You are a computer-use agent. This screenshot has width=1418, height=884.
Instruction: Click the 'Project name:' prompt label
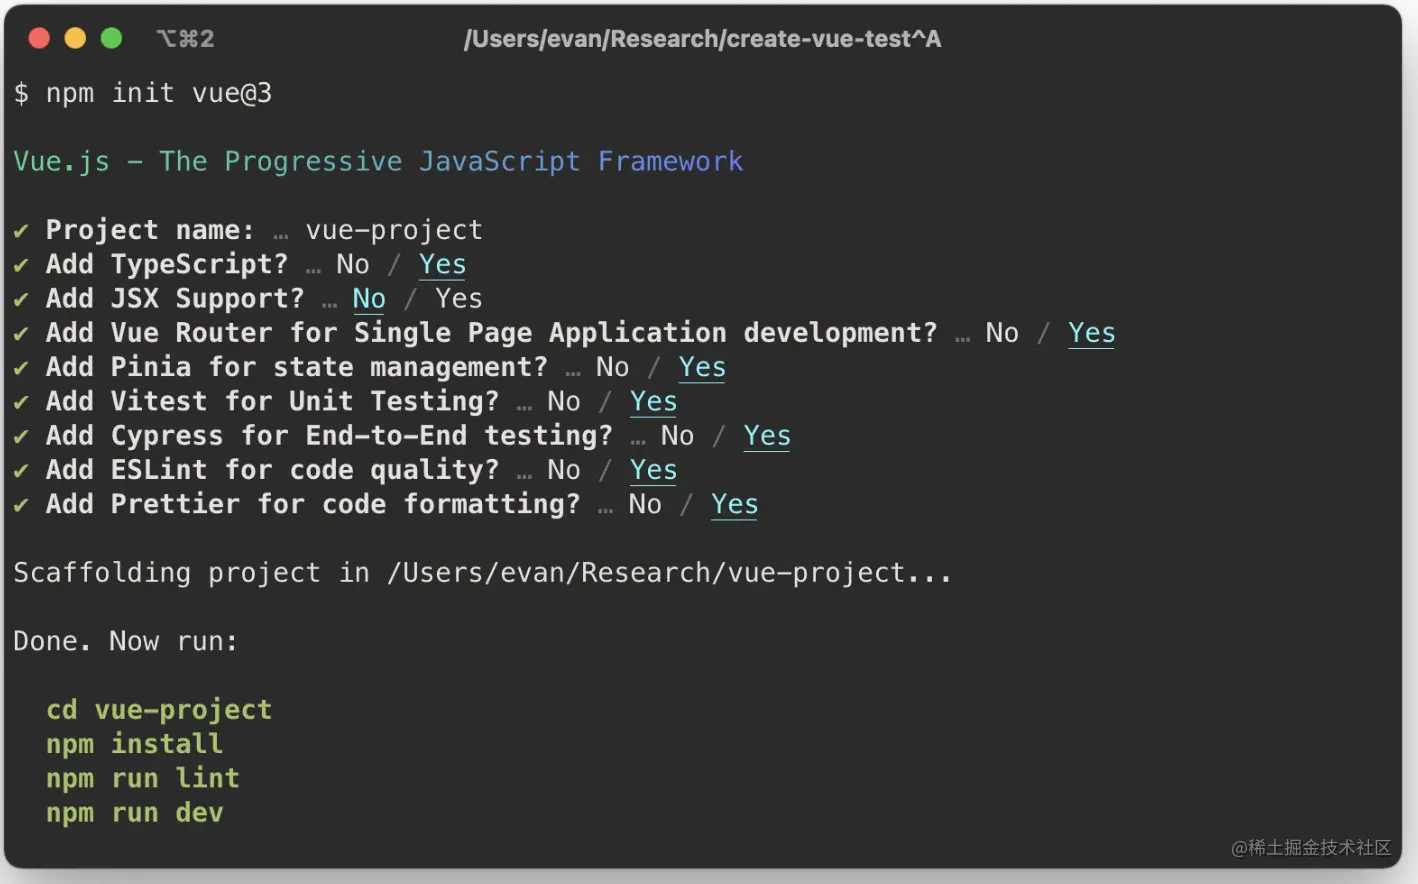(150, 230)
